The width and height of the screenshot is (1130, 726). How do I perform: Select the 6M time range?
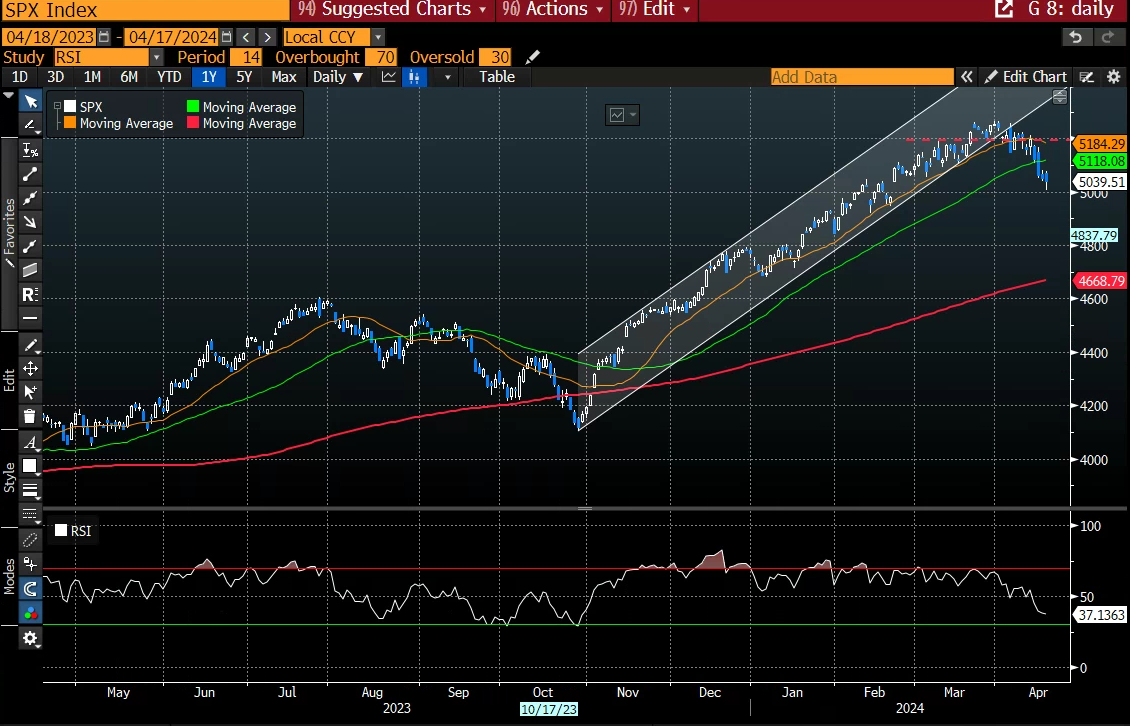pyautogui.click(x=129, y=76)
